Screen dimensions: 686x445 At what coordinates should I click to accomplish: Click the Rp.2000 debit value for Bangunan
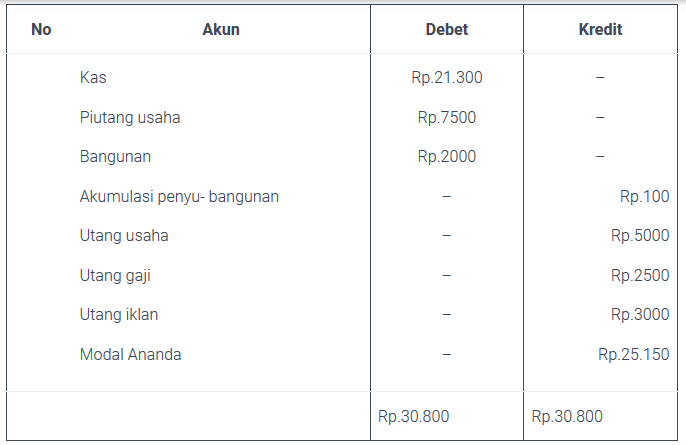(x=446, y=156)
